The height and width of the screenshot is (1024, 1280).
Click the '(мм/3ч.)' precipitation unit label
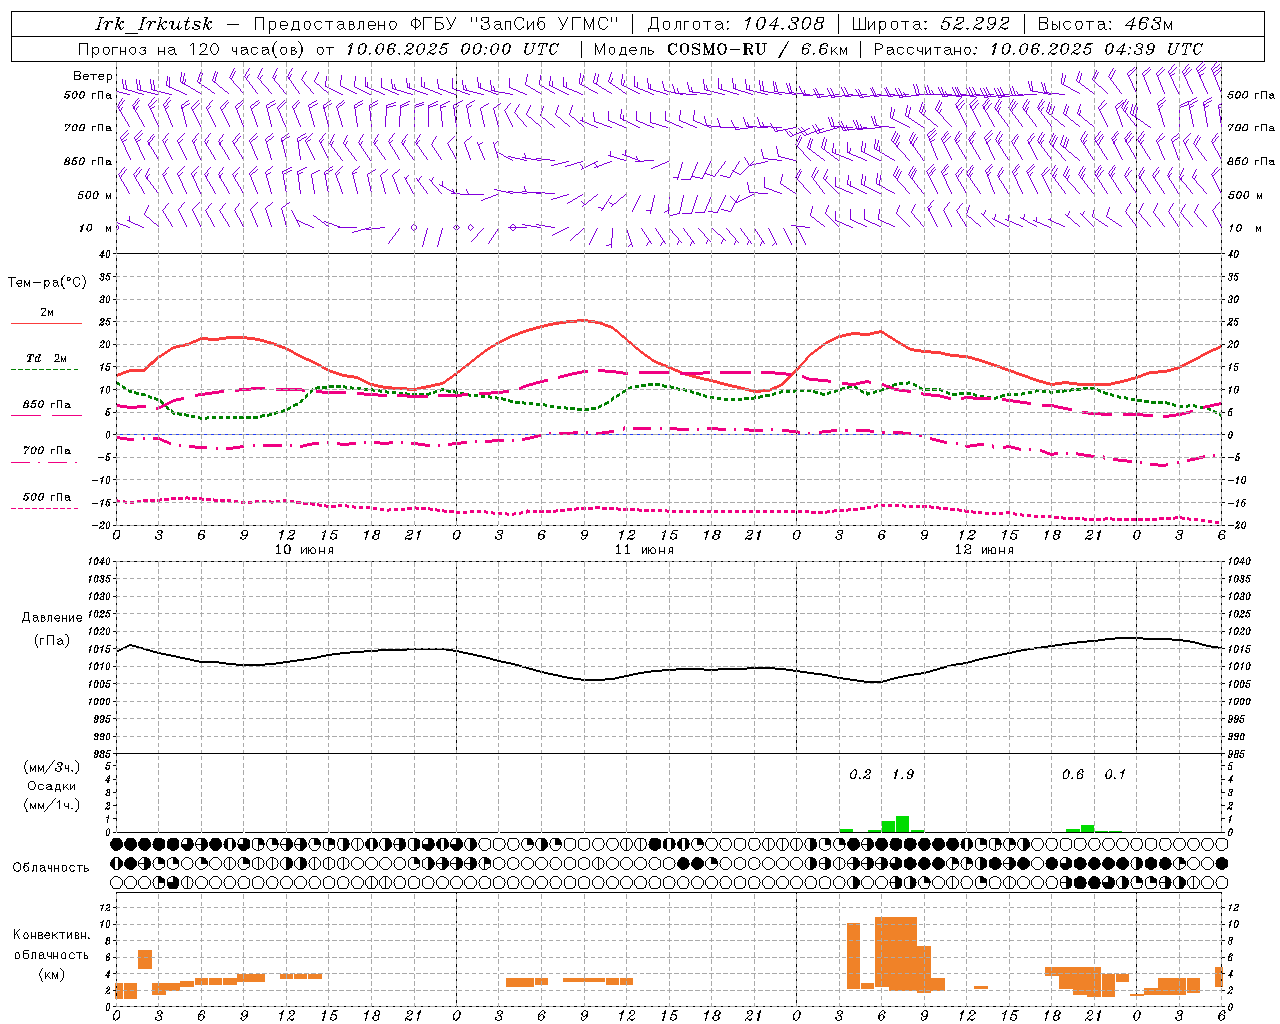tap(51, 767)
